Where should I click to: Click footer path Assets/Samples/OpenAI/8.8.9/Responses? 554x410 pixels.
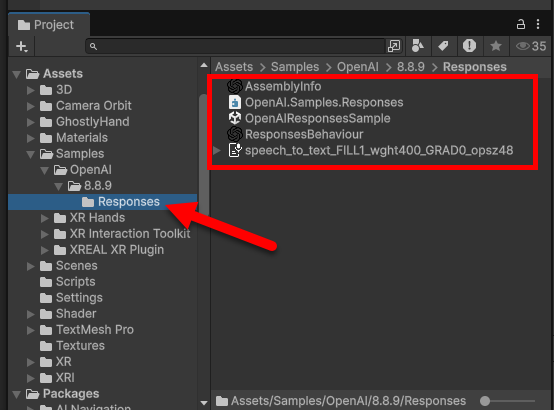(348, 401)
